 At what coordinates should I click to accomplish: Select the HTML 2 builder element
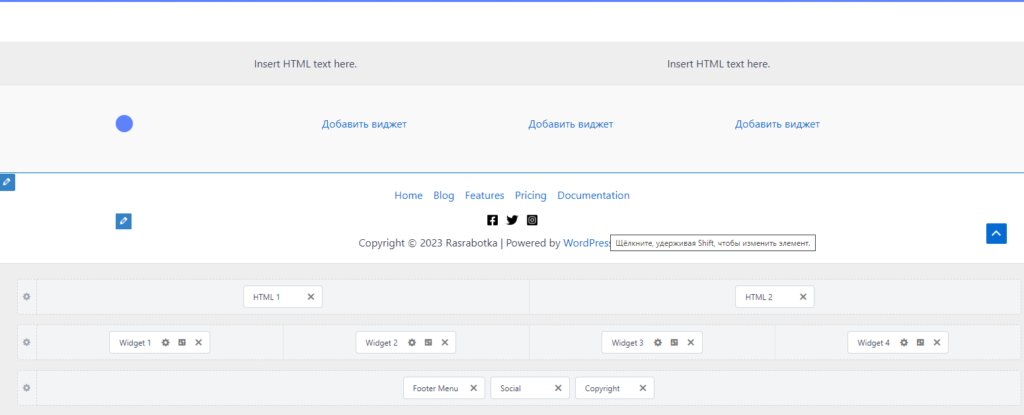click(x=775, y=297)
